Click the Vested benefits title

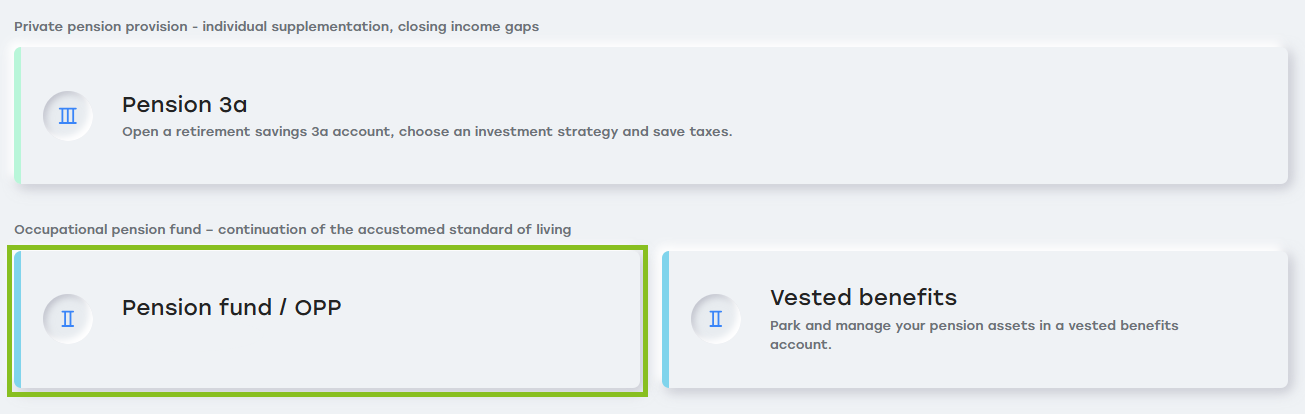863,297
